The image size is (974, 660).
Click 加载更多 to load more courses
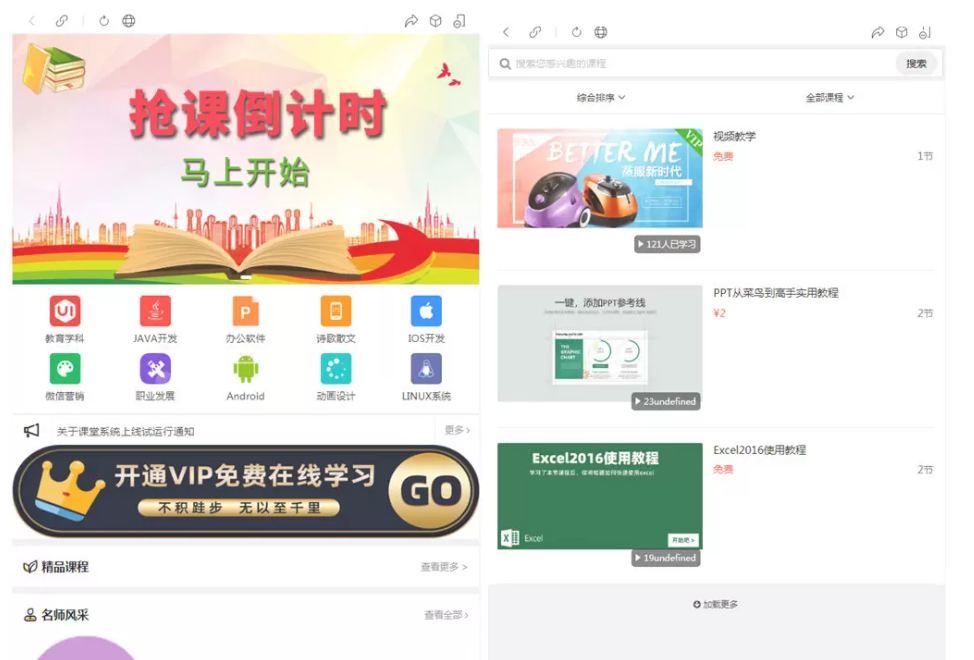(x=716, y=605)
